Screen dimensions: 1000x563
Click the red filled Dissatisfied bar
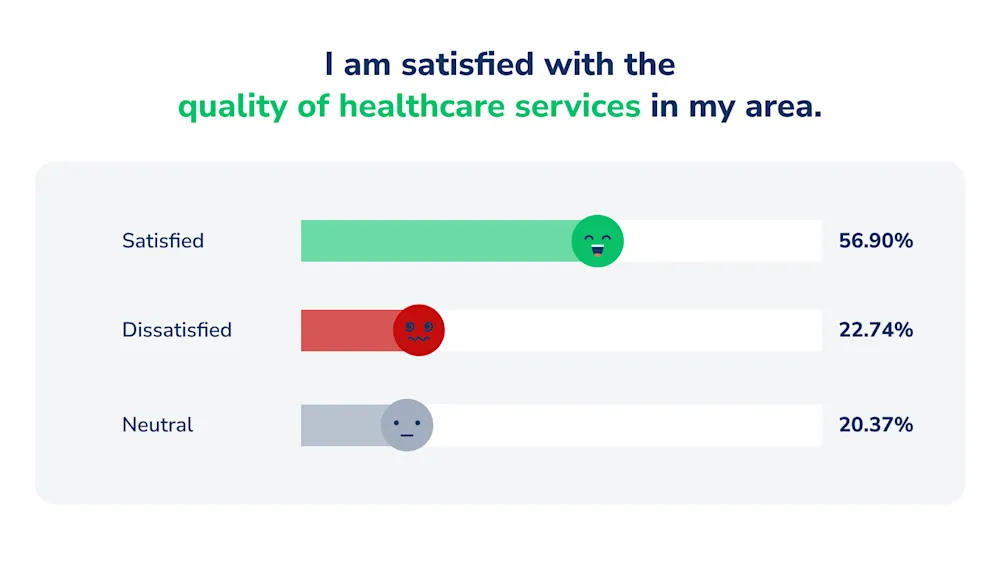347,330
